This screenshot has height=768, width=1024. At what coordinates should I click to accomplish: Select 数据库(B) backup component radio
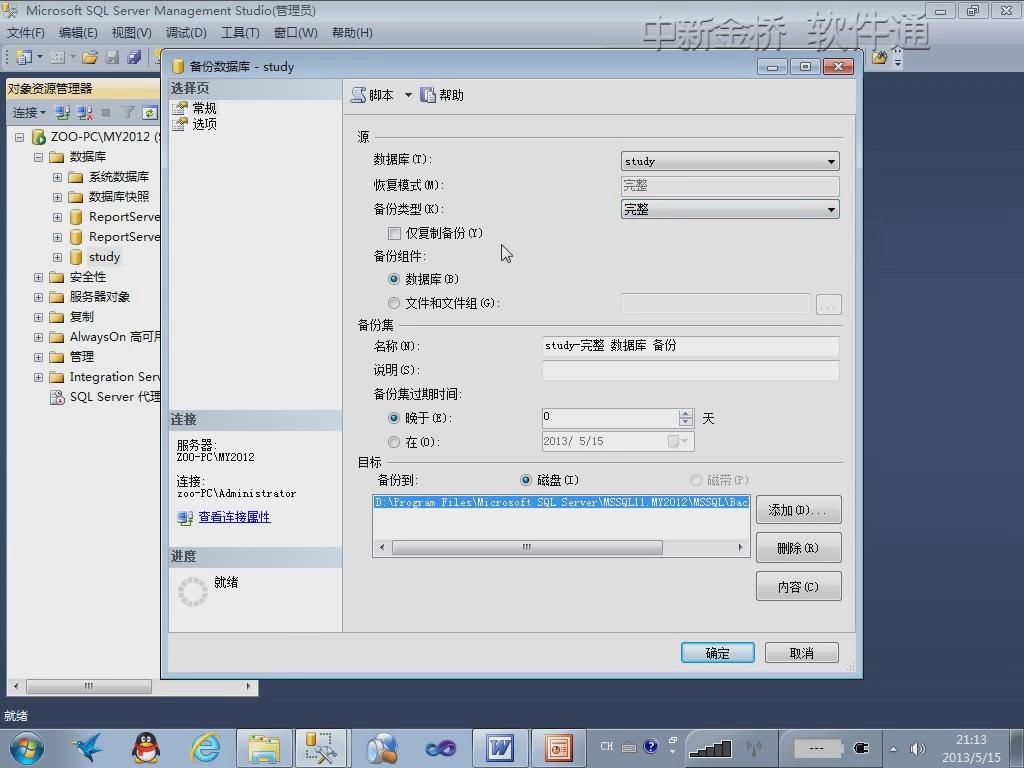pyautogui.click(x=394, y=279)
